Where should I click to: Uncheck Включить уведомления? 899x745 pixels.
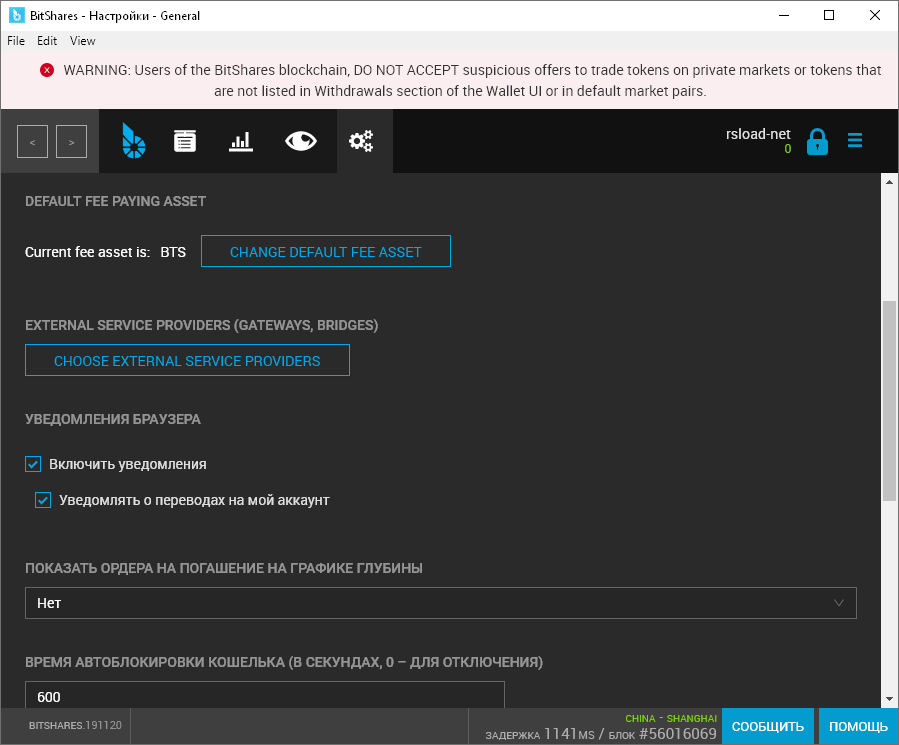pos(32,464)
